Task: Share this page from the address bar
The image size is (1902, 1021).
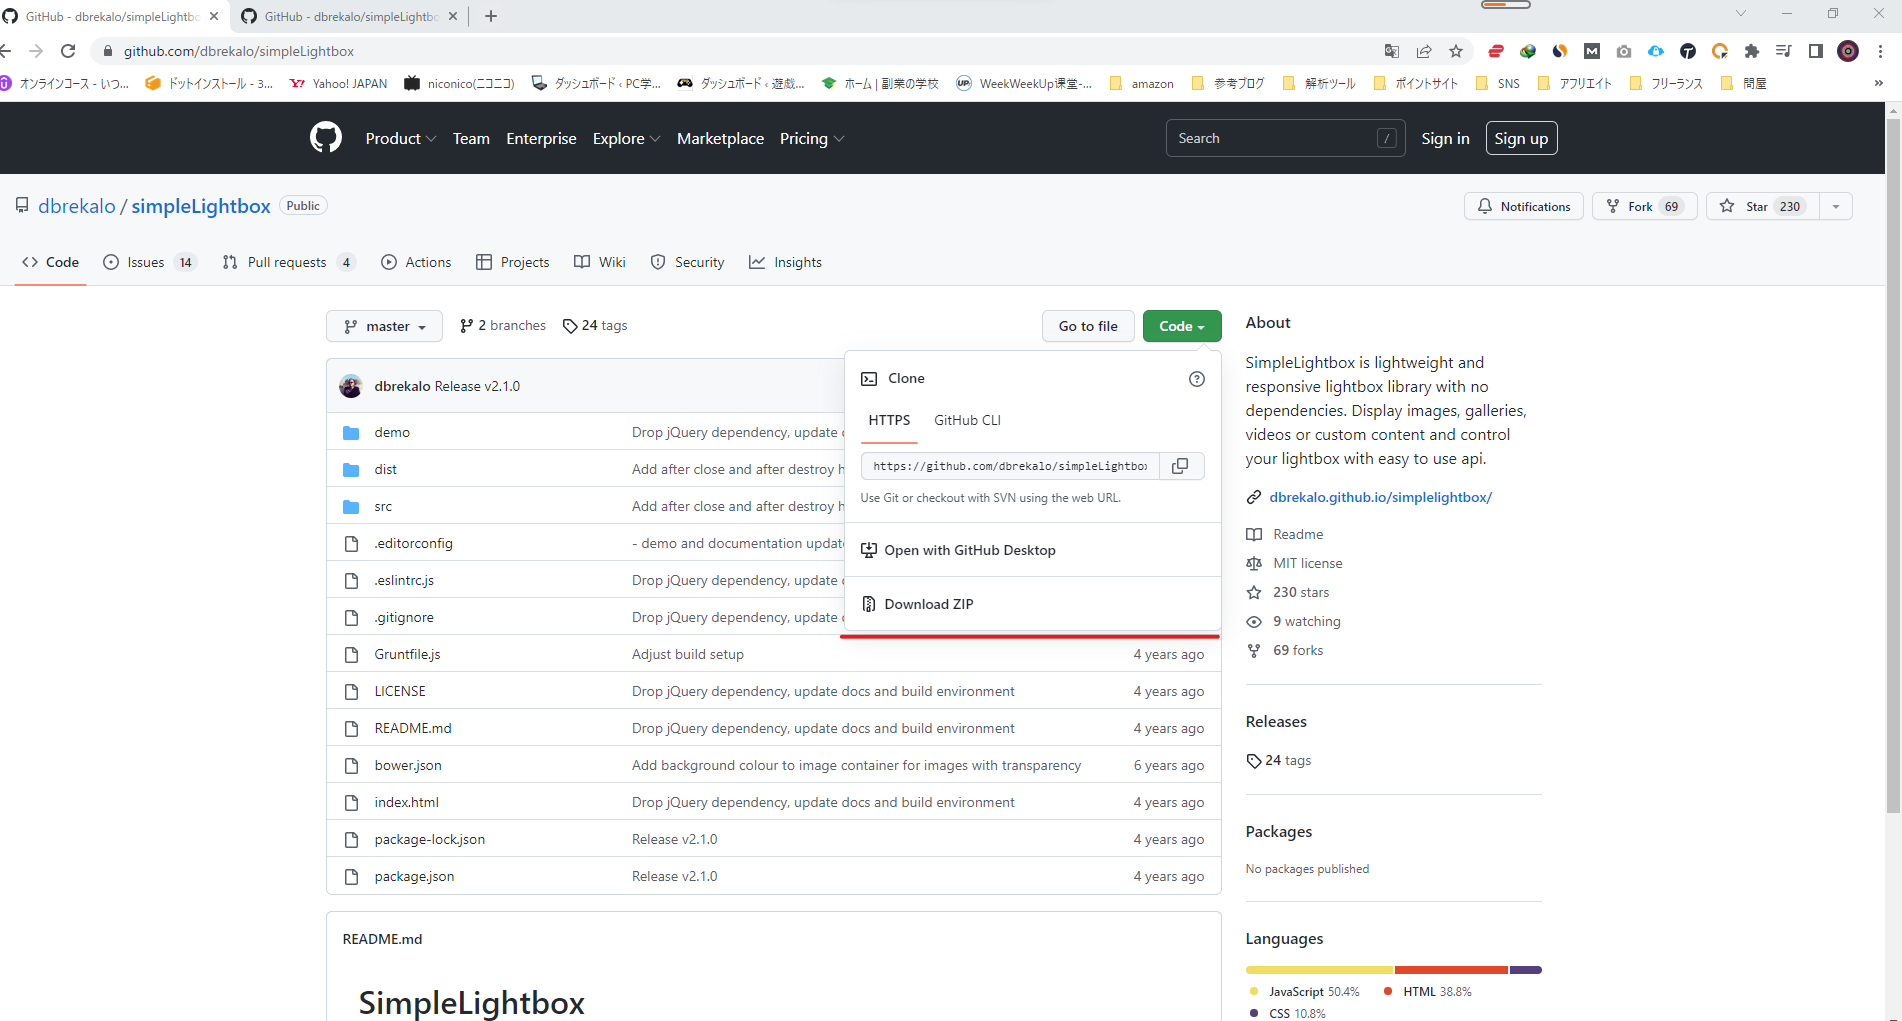Action: pos(1424,51)
